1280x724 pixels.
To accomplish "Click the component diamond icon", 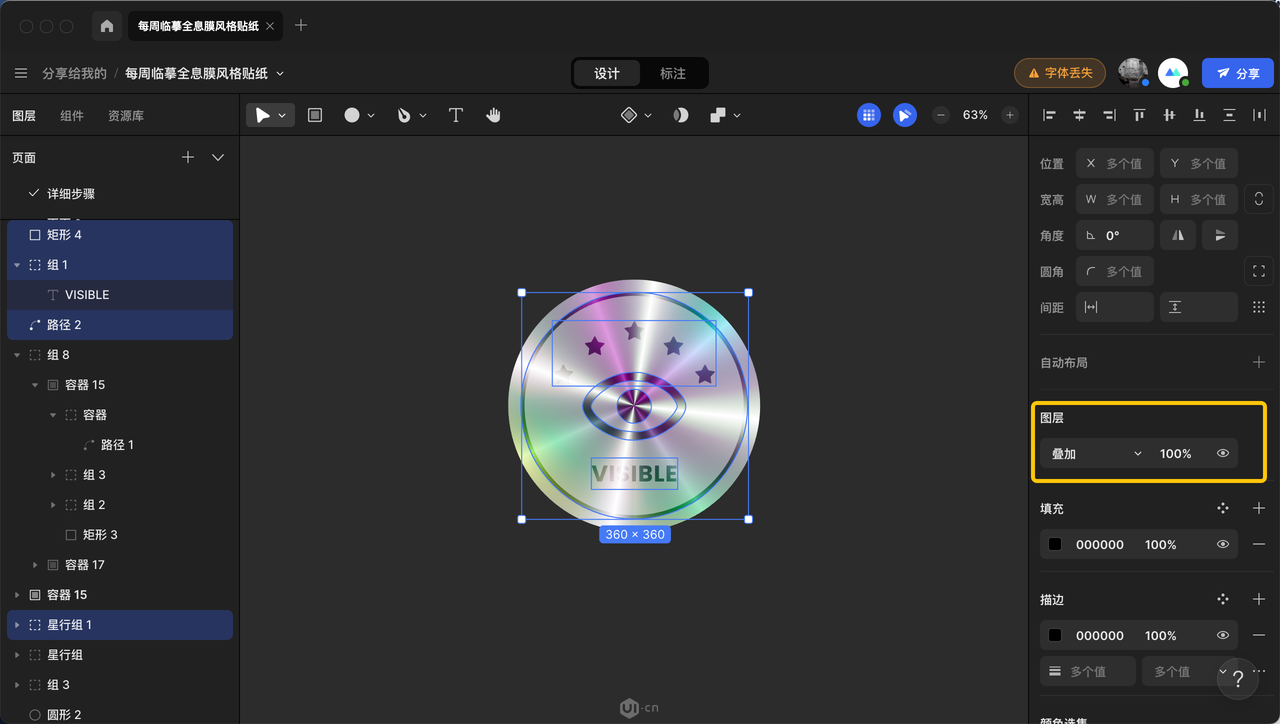I will [628, 115].
